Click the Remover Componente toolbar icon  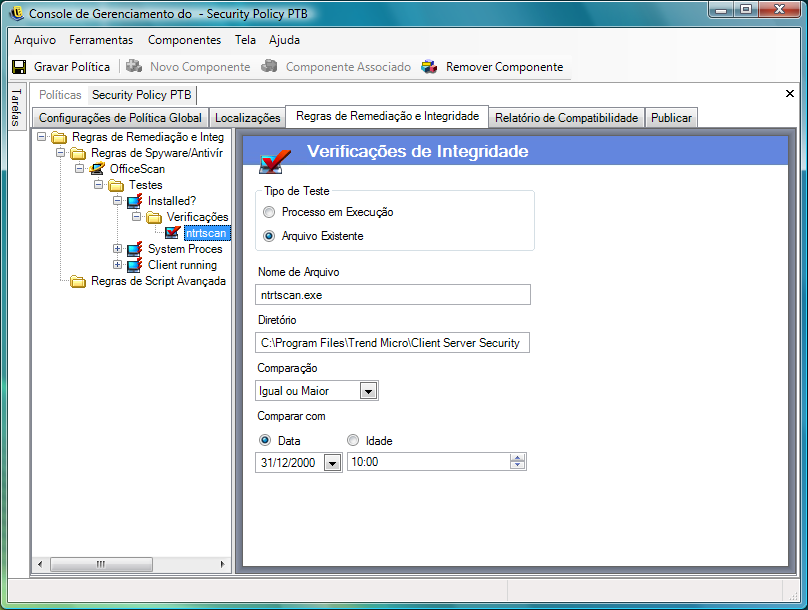pos(429,67)
